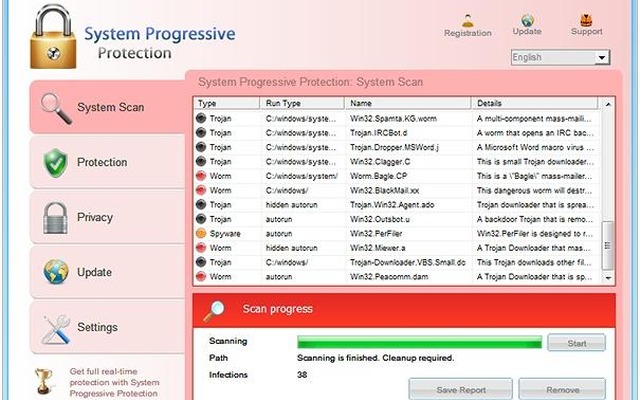Viewport: 640px width, 400px height.
Task: Click the infections count 38
Action: (x=302, y=374)
